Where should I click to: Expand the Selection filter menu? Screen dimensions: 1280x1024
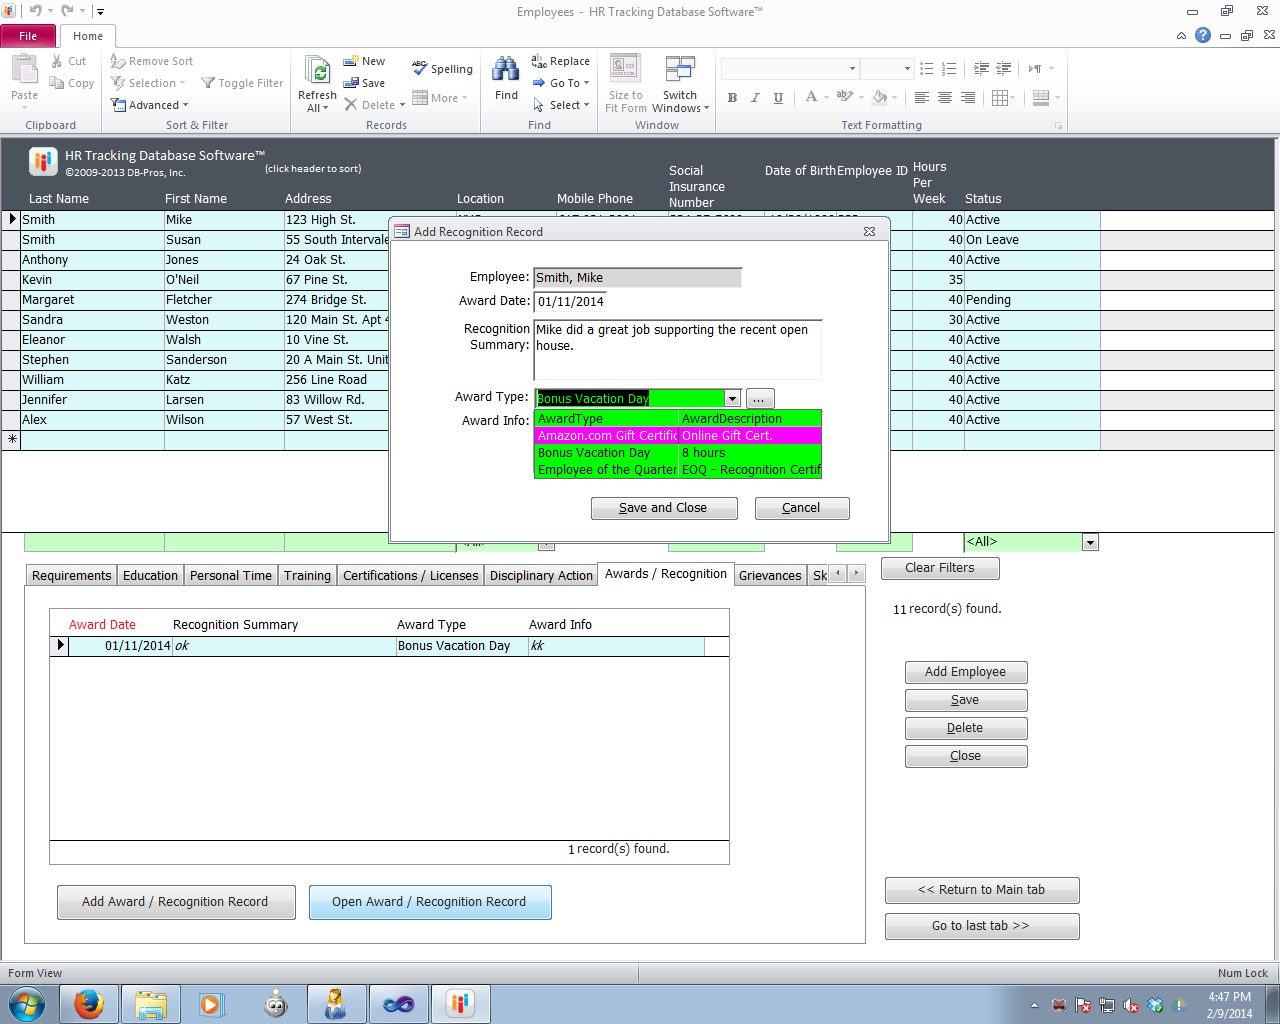[148, 83]
